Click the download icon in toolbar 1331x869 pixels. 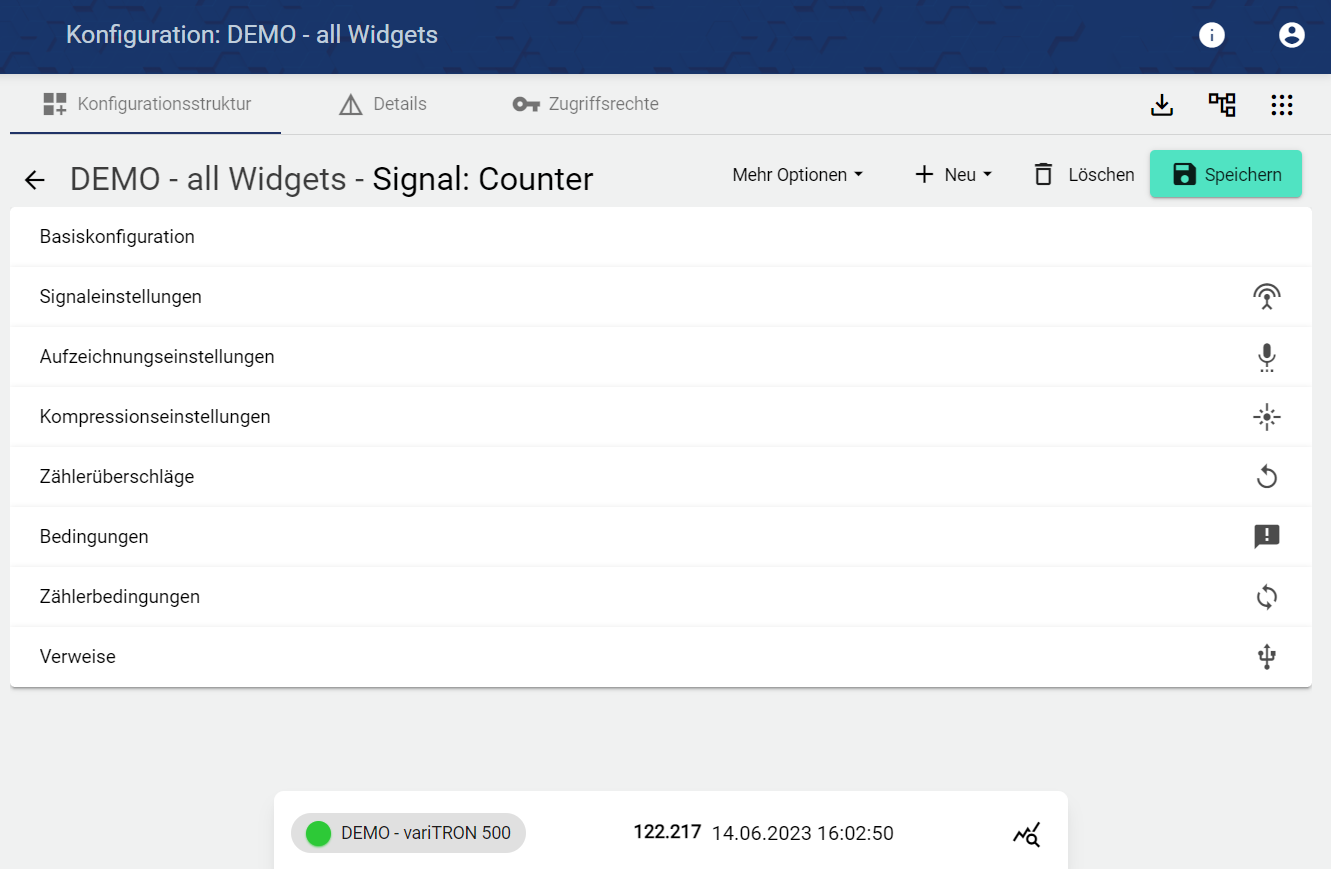point(1162,105)
